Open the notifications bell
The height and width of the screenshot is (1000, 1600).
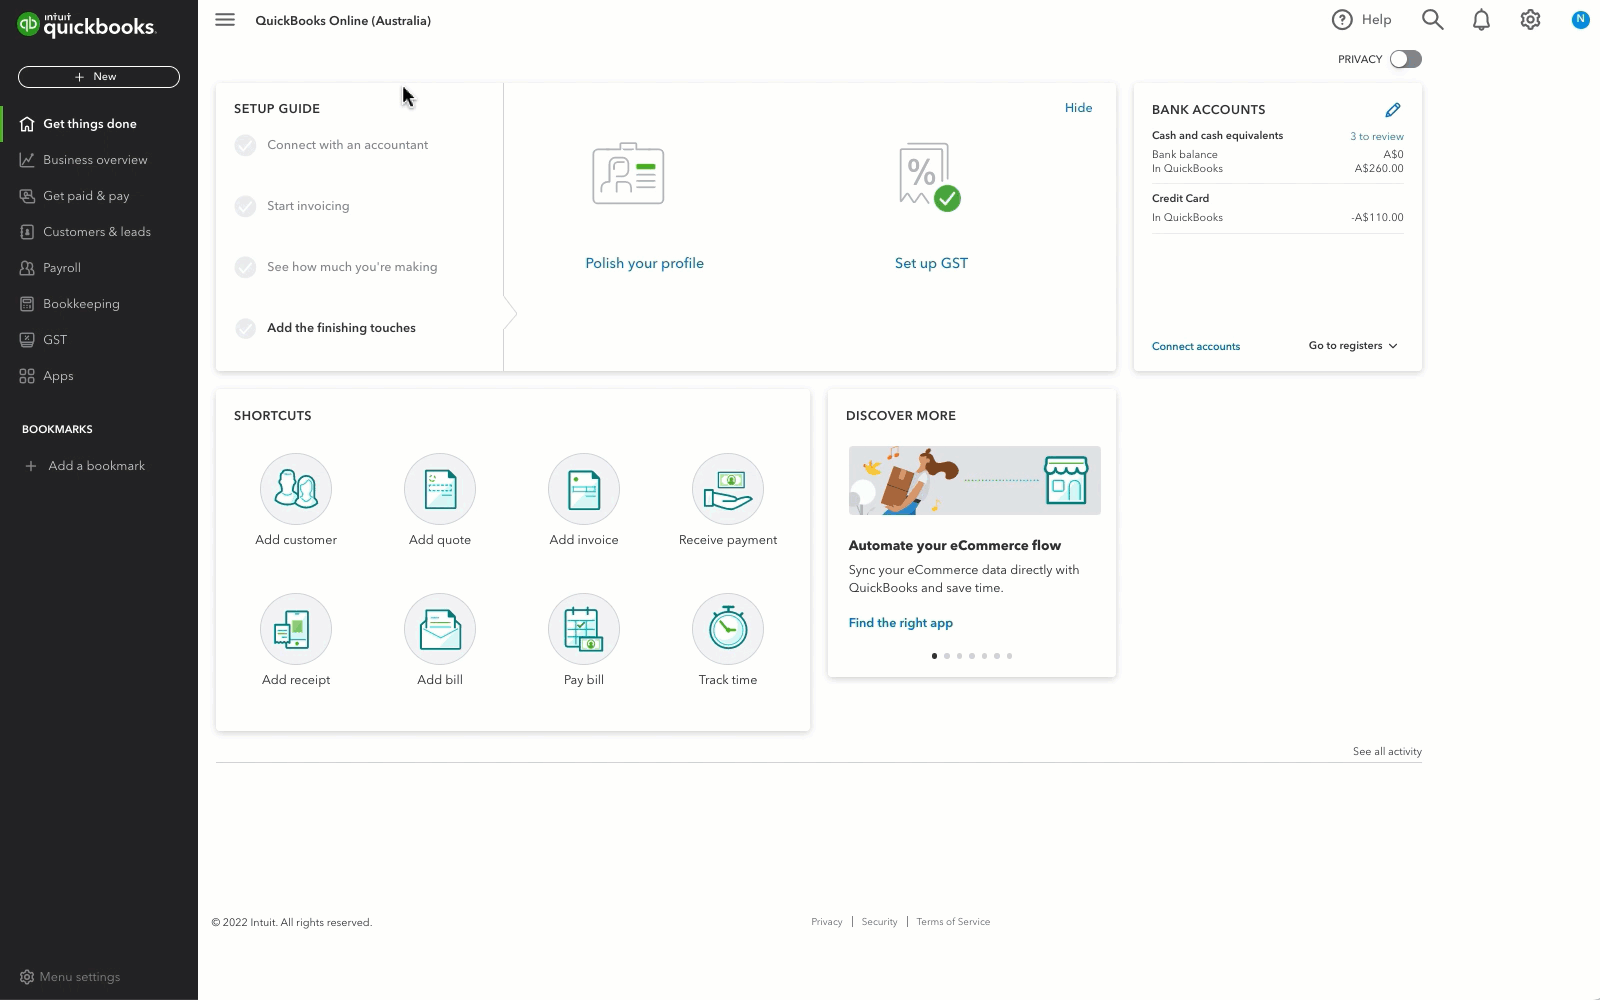pyautogui.click(x=1481, y=20)
